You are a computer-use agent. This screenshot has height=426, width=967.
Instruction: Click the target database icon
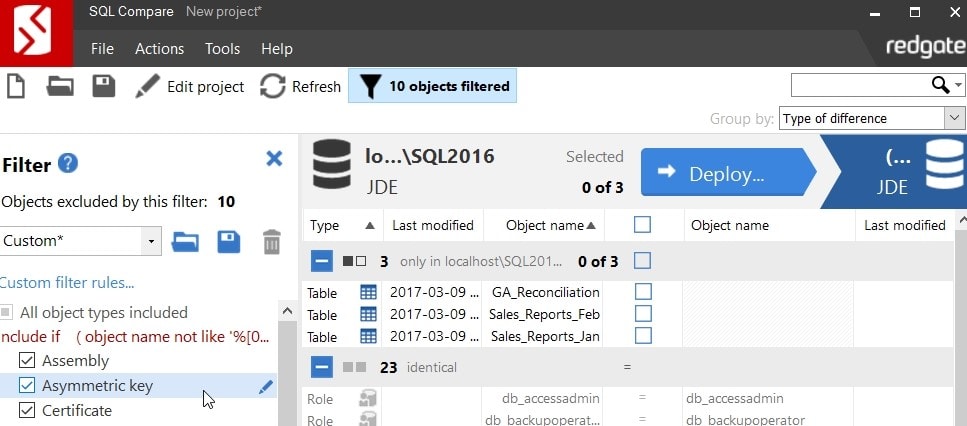(x=945, y=164)
